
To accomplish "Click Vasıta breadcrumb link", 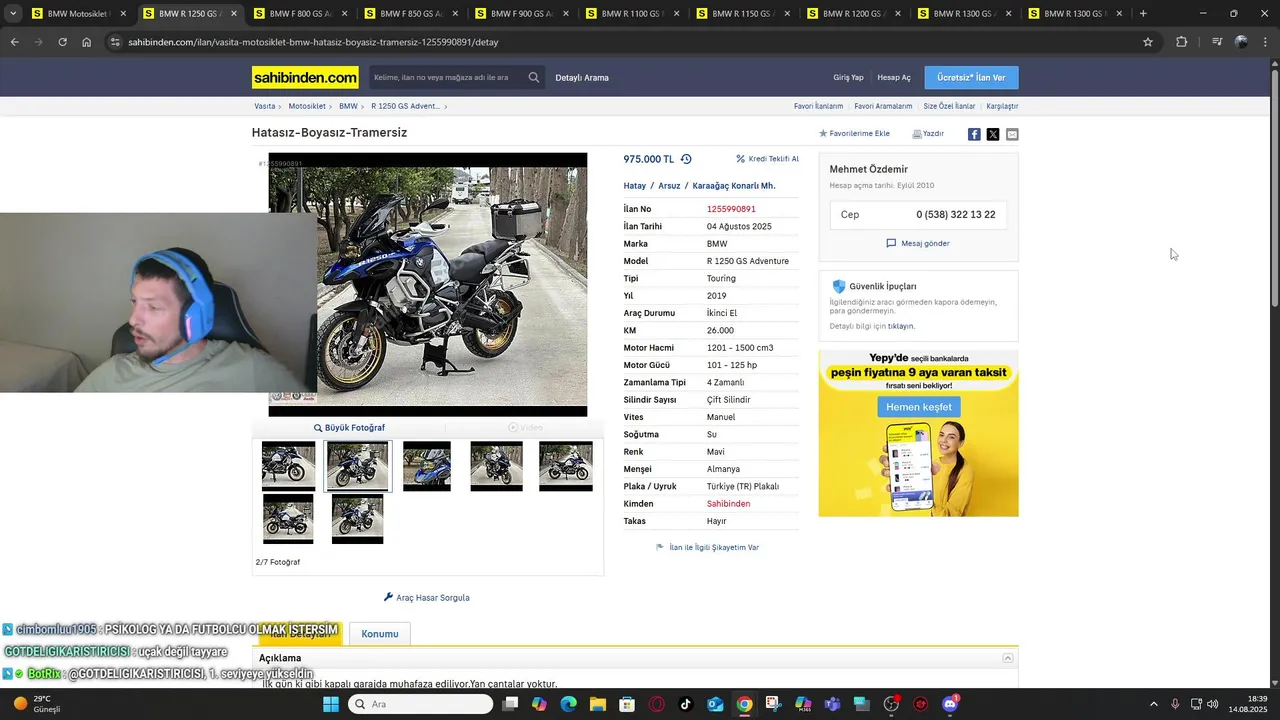I will [x=265, y=106].
